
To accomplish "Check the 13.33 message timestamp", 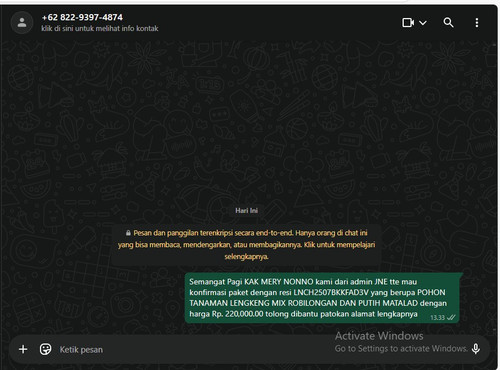I will click(437, 318).
